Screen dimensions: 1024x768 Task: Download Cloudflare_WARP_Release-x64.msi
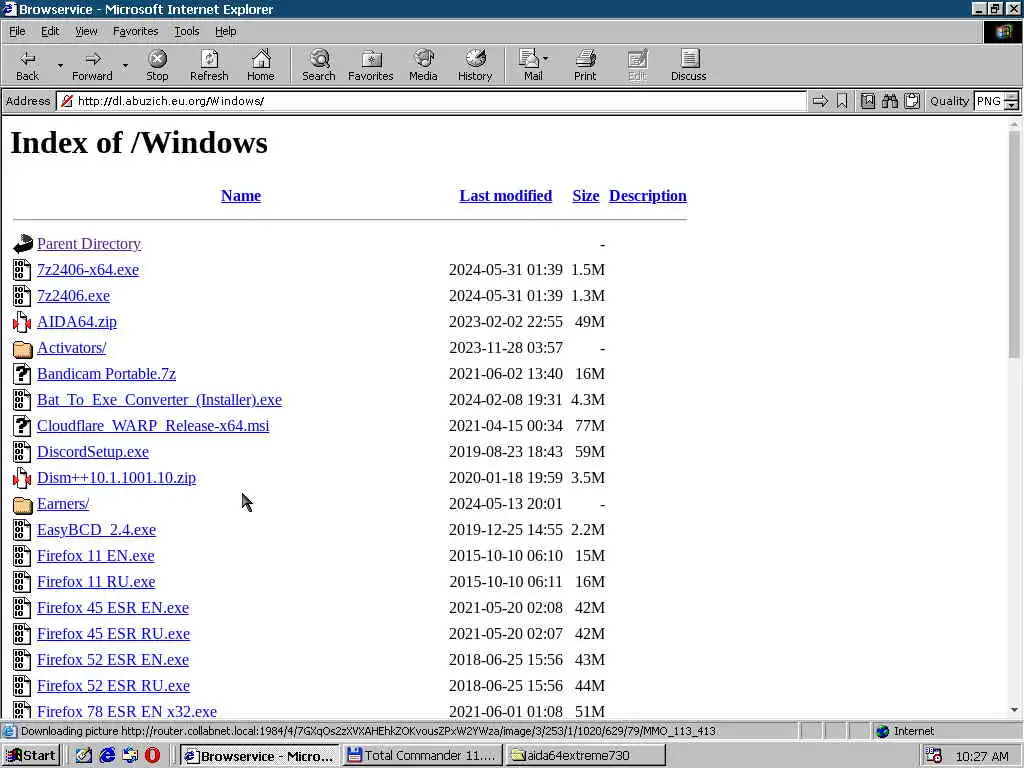[153, 426]
